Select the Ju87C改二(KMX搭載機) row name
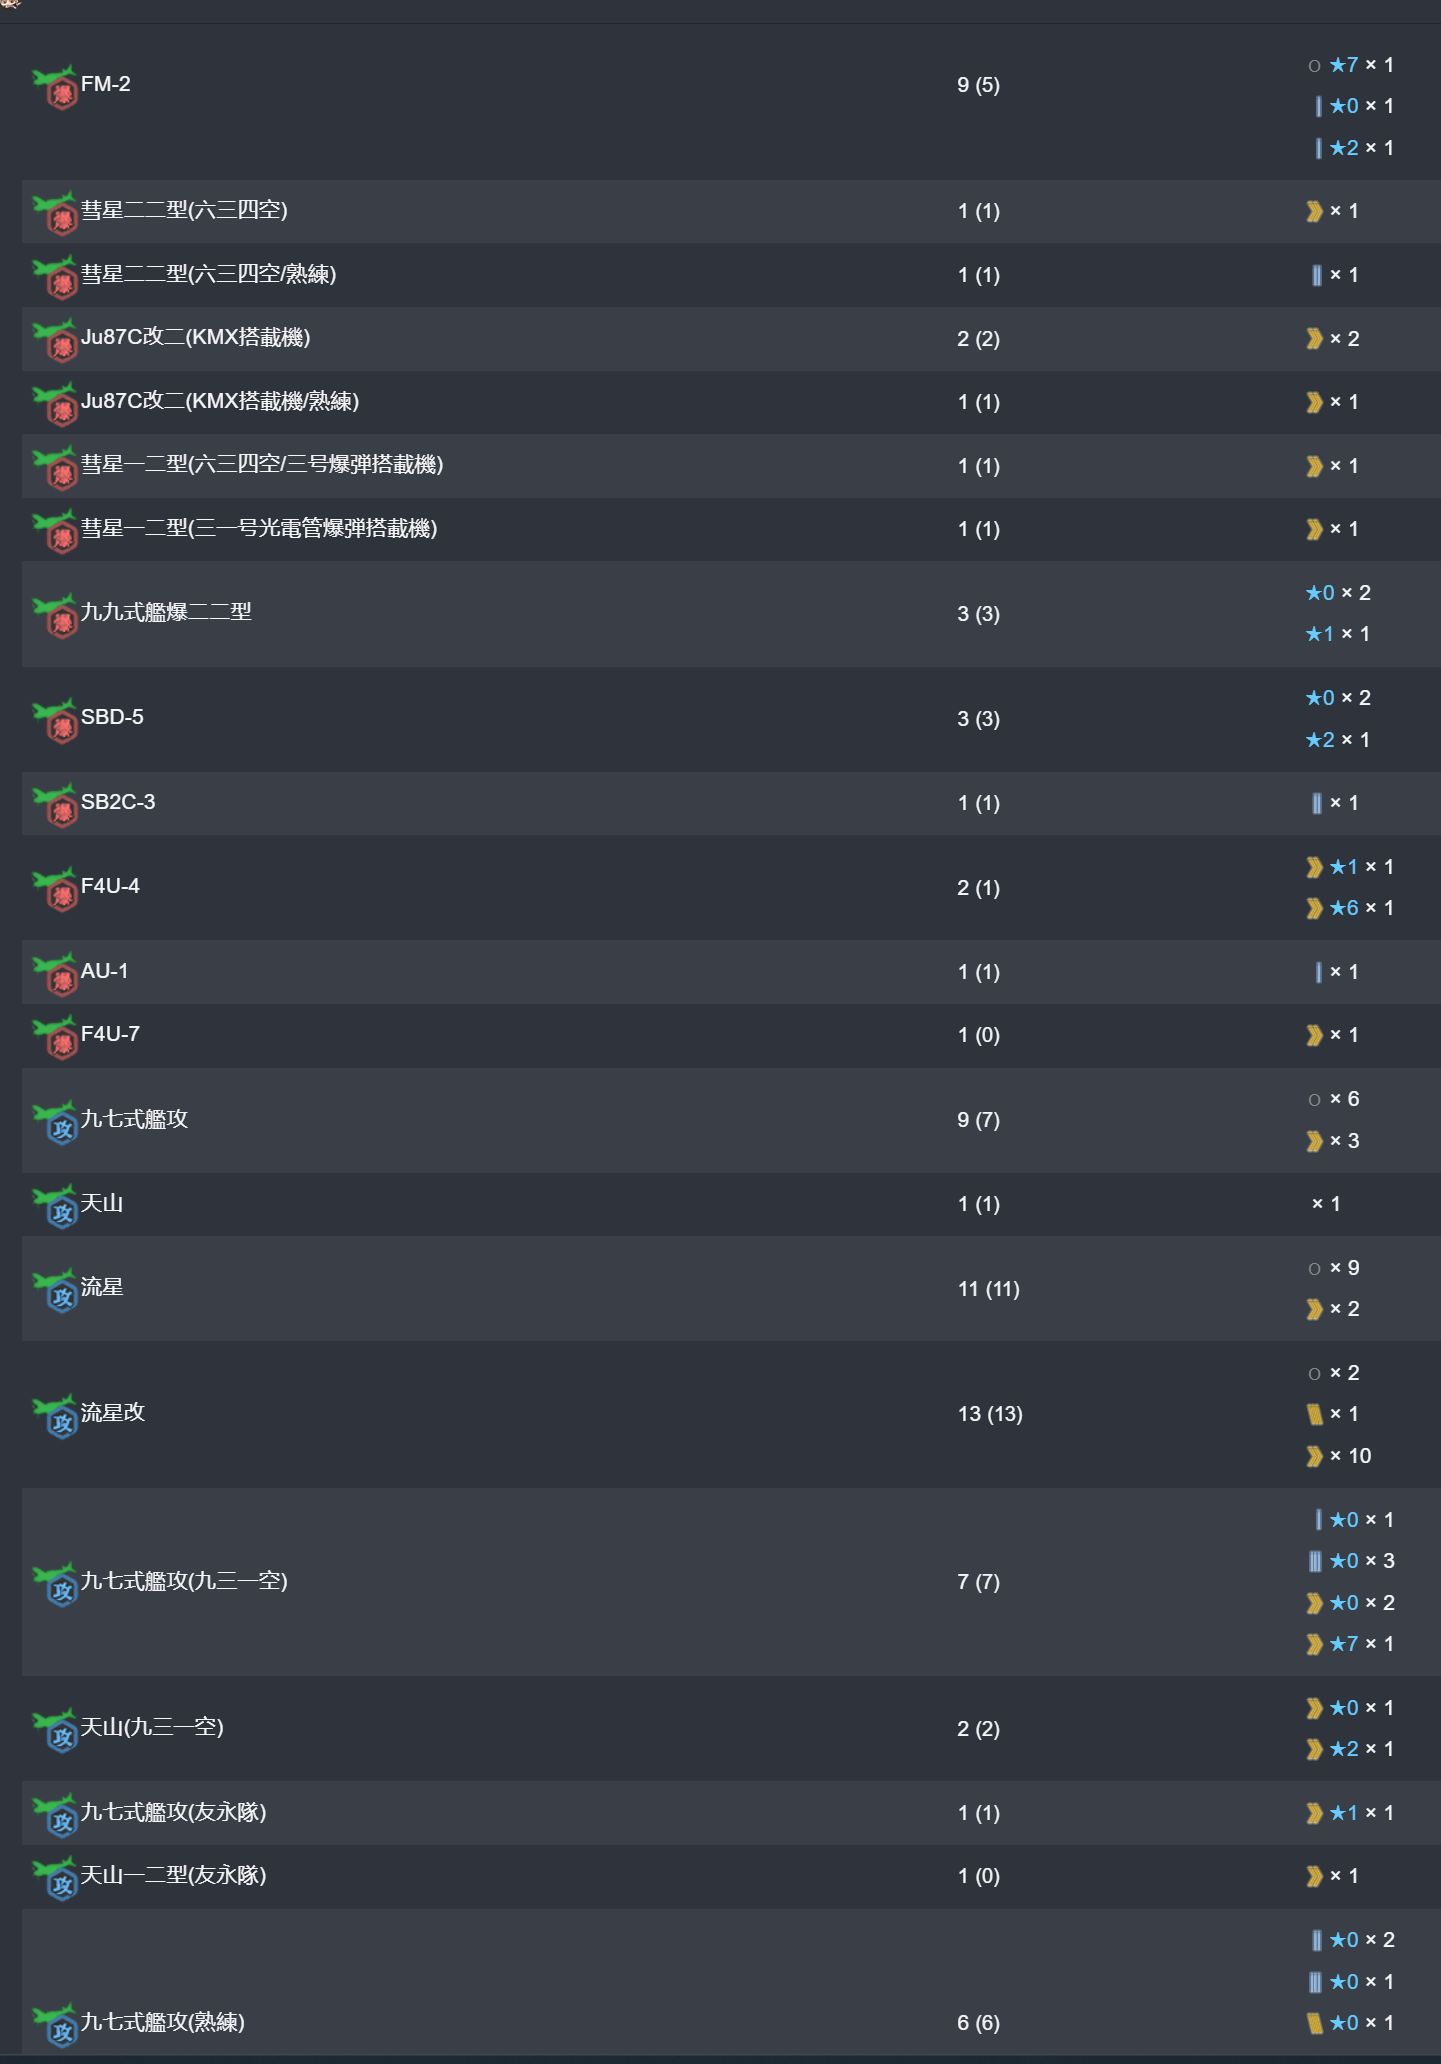The width and height of the screenshot is (1441, 2064). [x=195, y=338]
